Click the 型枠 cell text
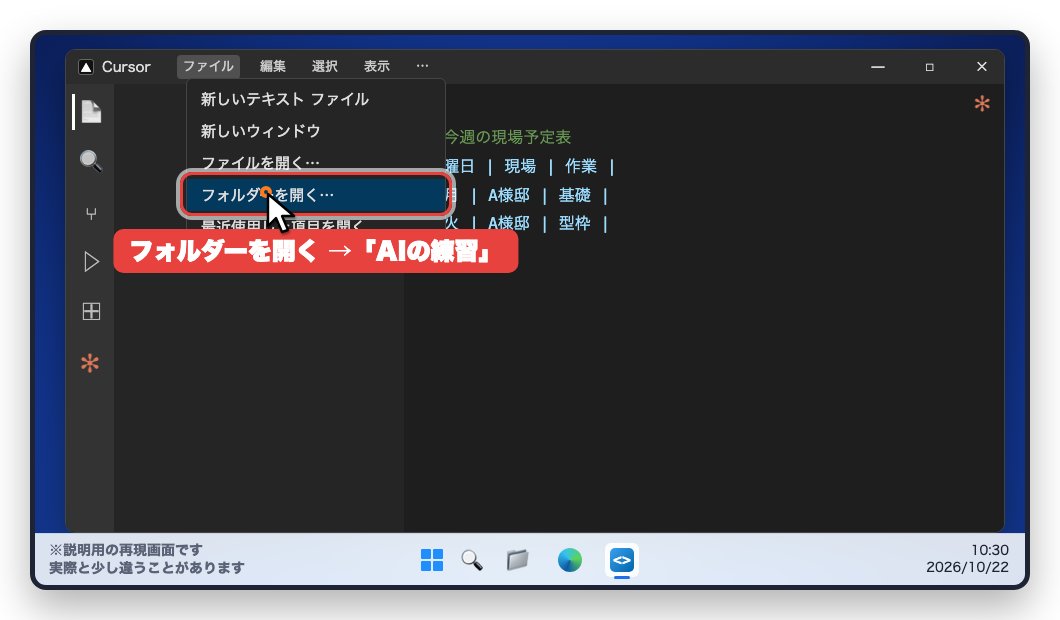Screen dimensions: 1060x620 [x=575, y=223]
